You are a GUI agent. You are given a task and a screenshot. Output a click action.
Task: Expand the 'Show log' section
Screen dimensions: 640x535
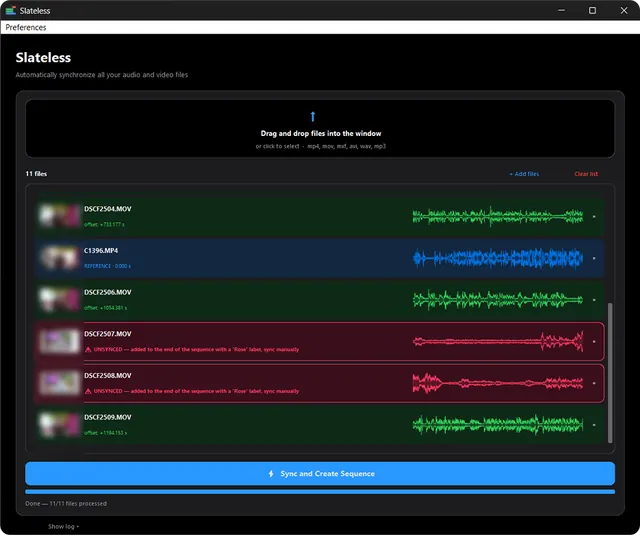coord(64,526)
